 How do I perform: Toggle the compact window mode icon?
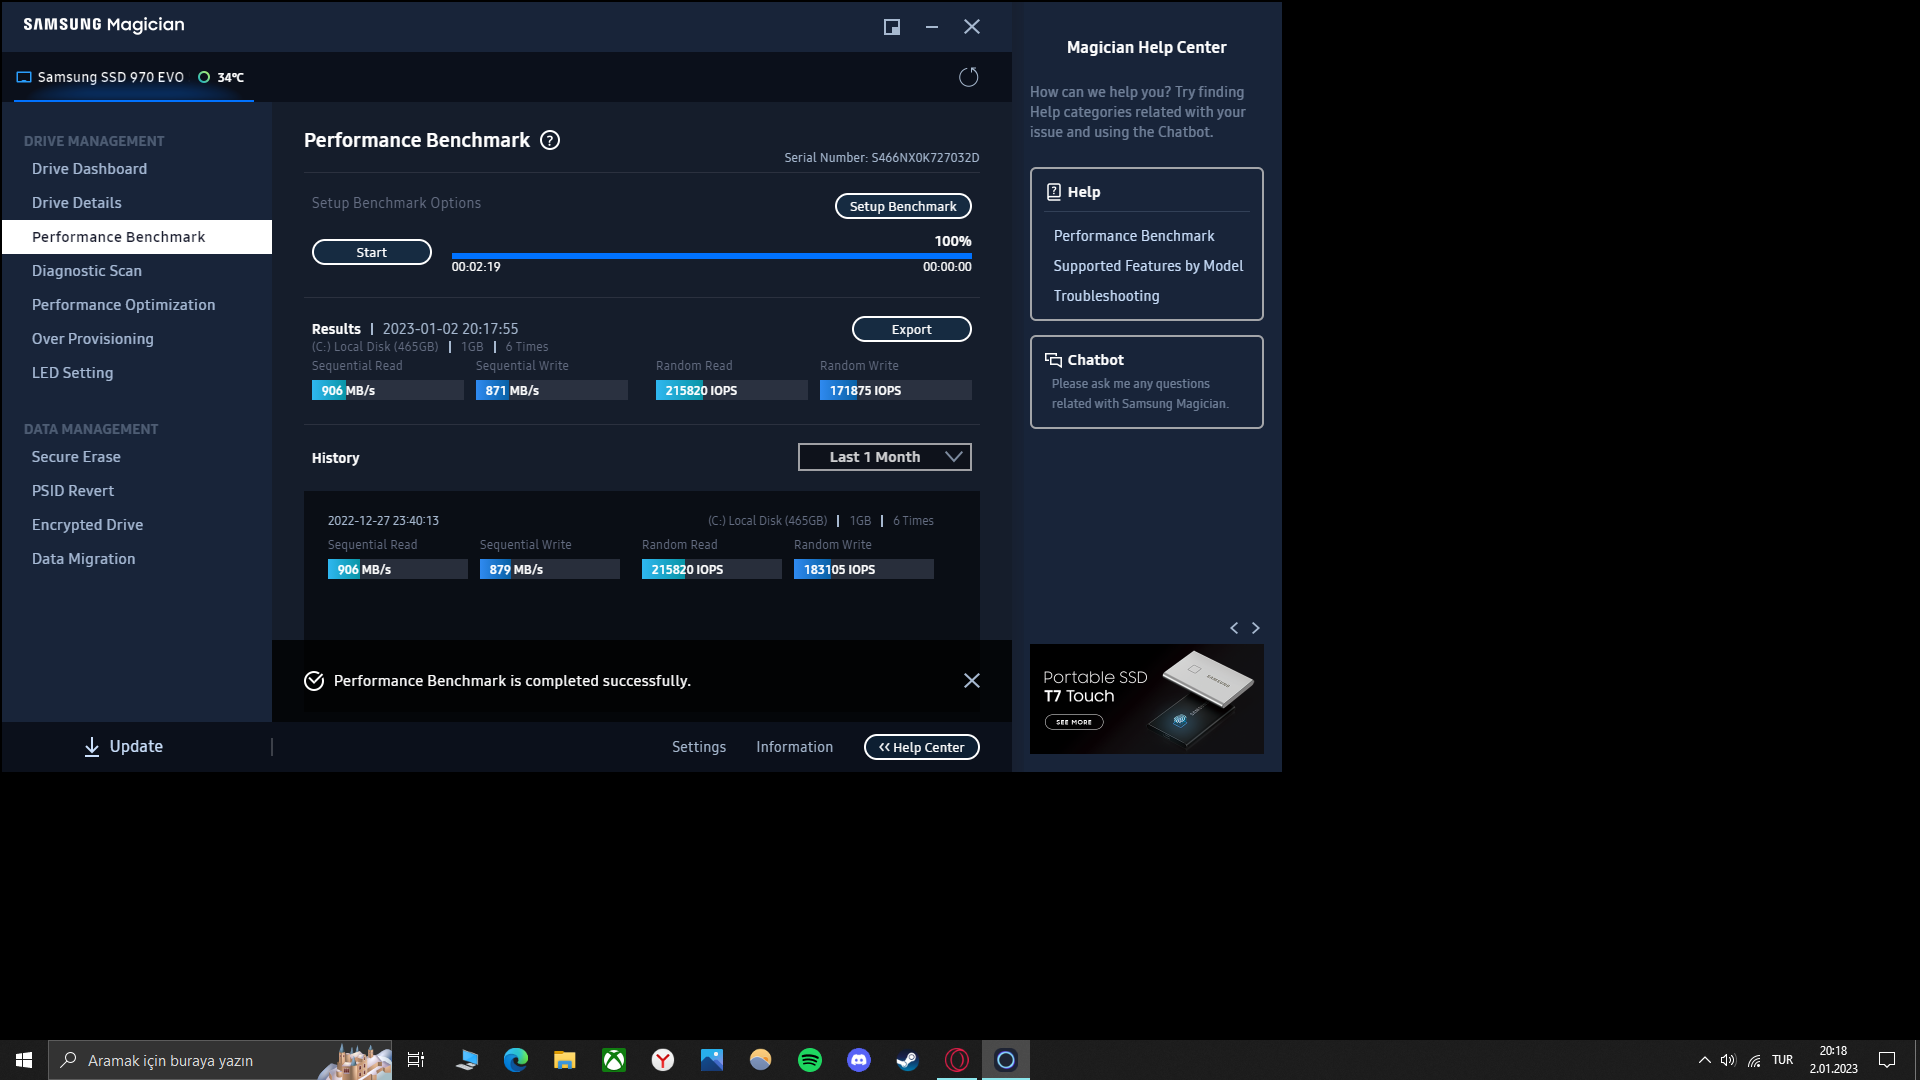(891, 27)
